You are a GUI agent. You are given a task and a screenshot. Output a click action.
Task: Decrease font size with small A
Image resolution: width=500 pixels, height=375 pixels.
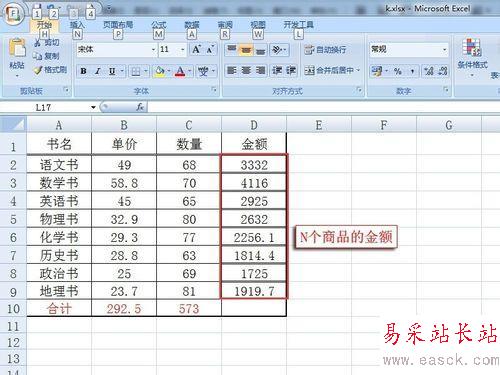(x=210, y=50)
